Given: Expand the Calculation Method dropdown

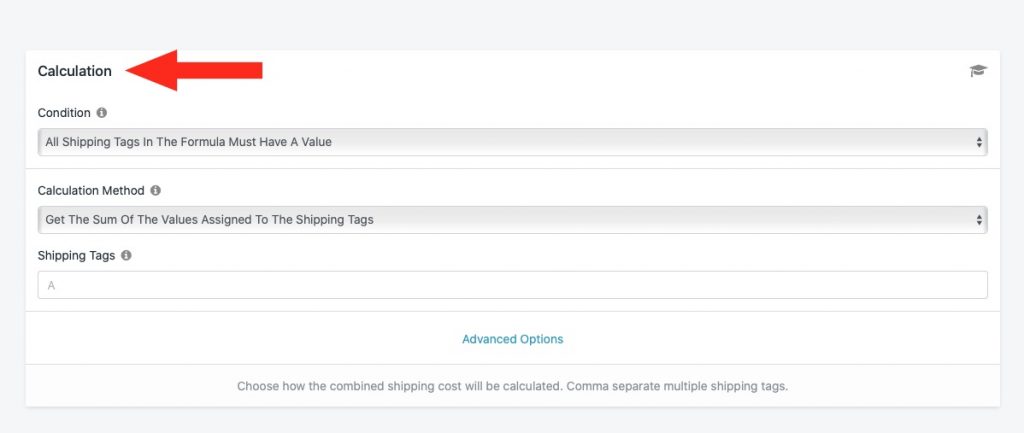Looking at the screenshot, I should [x=512, y=219].
